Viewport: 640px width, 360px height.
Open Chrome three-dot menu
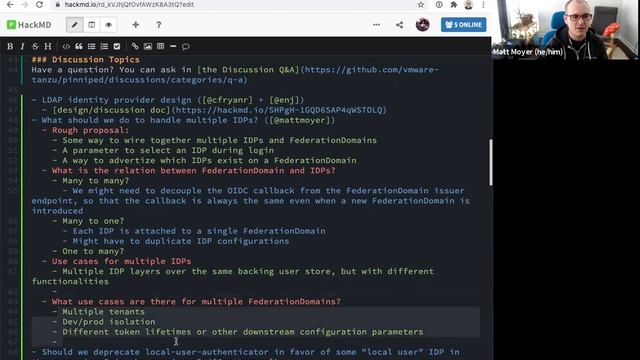[x=483, y=4]
